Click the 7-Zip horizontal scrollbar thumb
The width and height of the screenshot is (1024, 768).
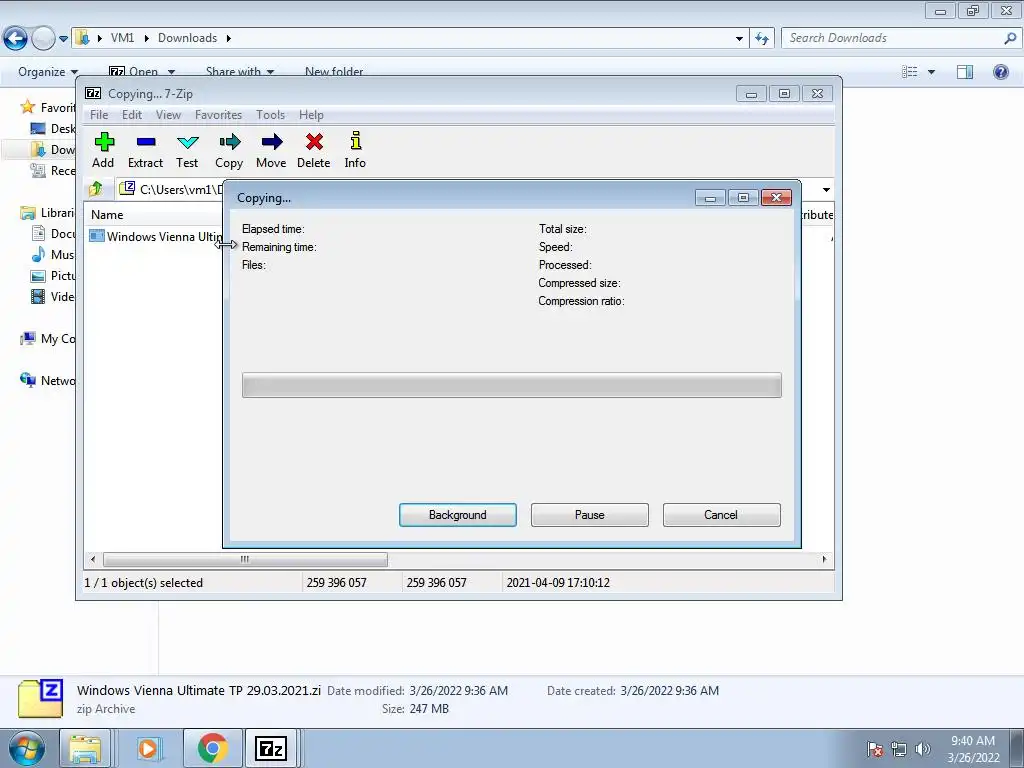click(x=245, y=559)
